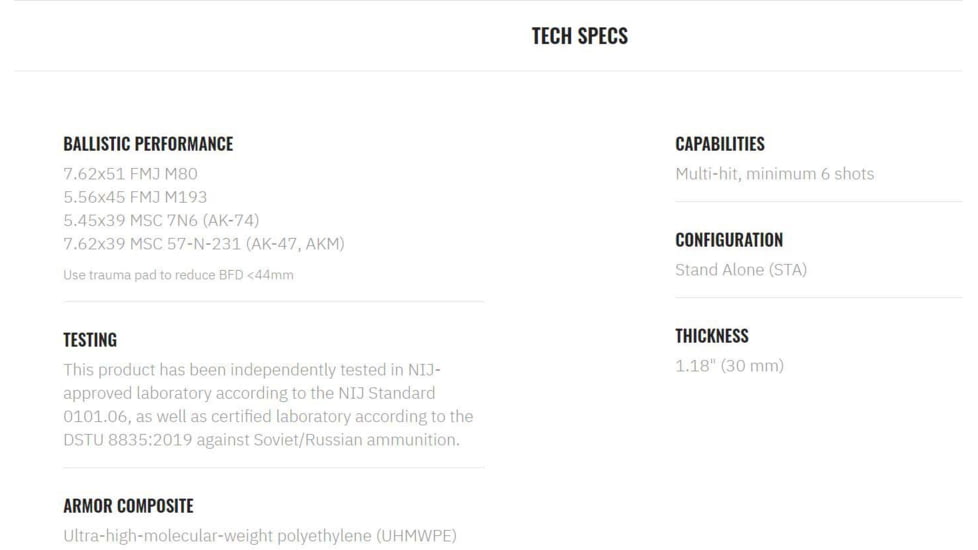Click the TECH SPECS section heading
Viewport: 978px width, 550px height.
579,36
